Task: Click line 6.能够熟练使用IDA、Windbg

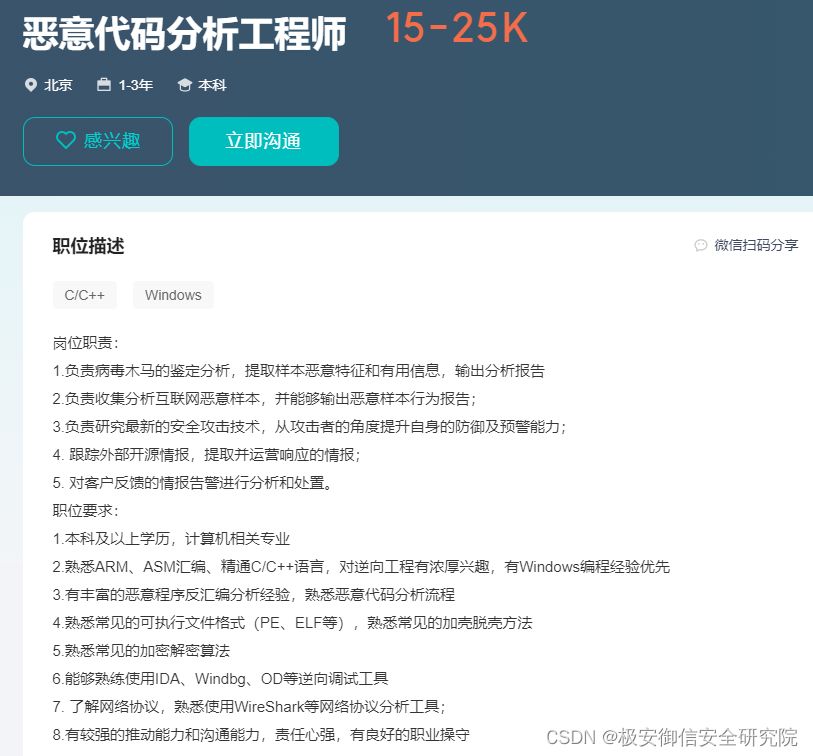Action: pos(220,679)
